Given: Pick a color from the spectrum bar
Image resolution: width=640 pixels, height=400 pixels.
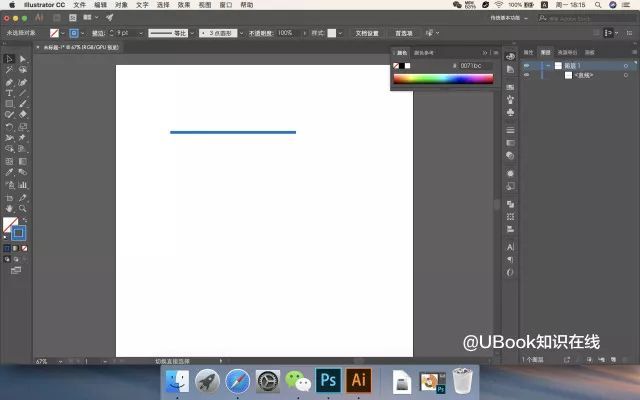Looking at the screenshot, I should point(443,78).
